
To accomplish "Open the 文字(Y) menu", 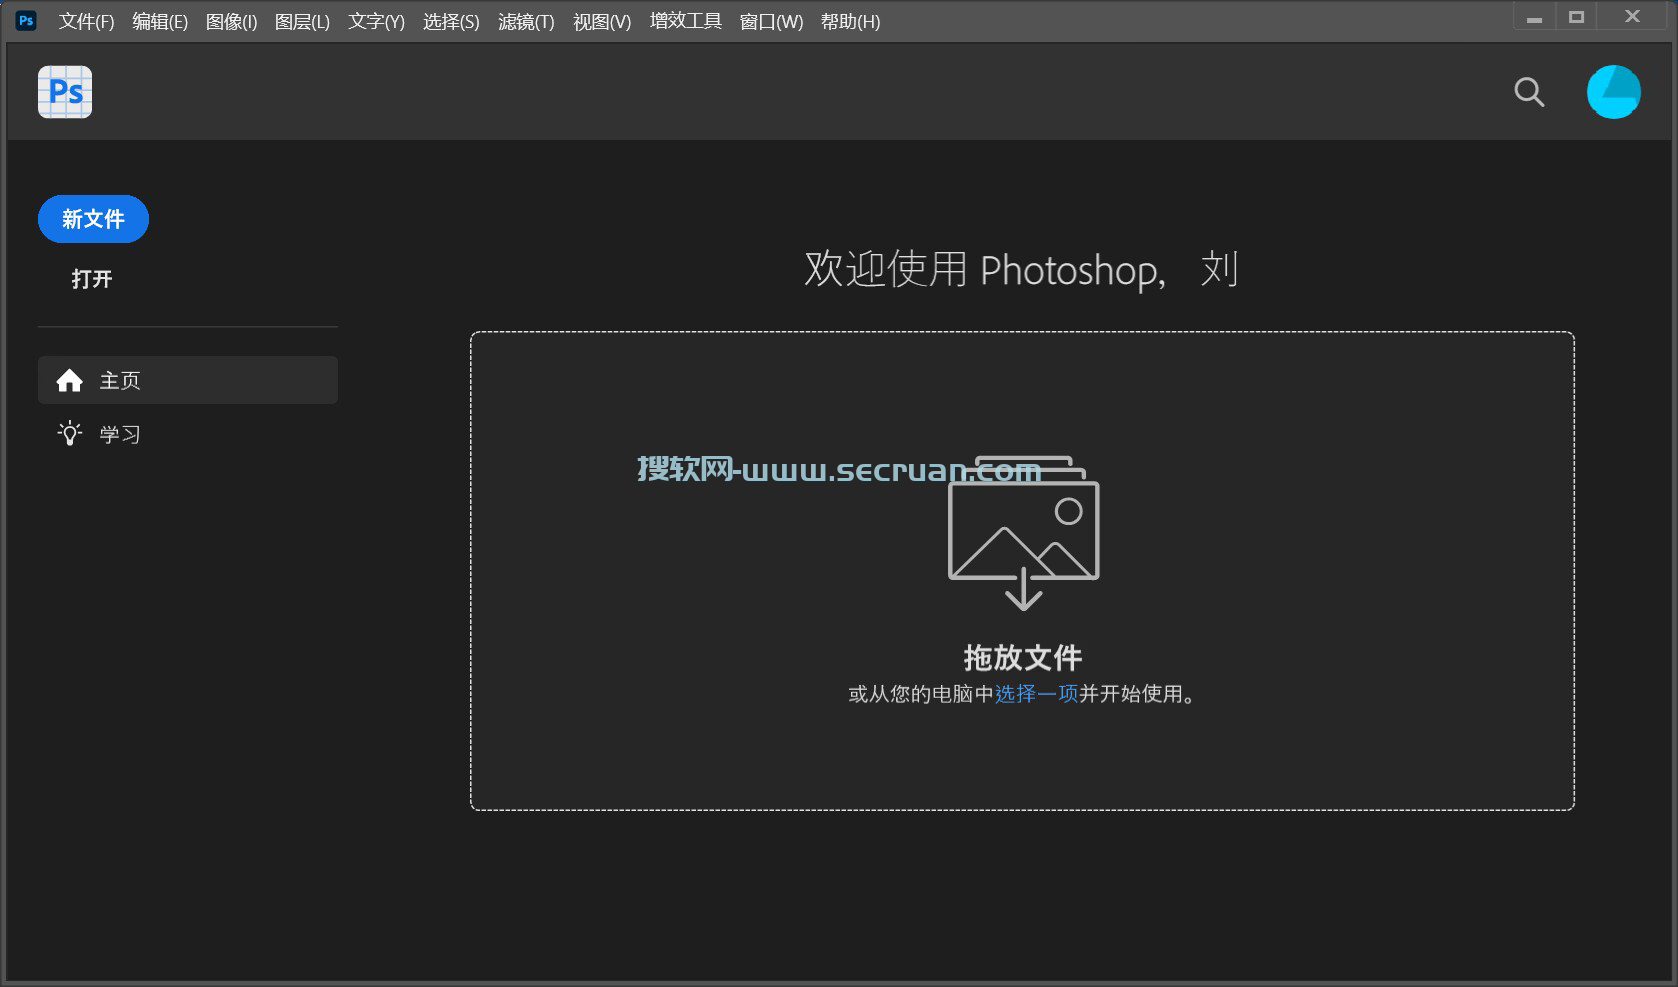I will (x=376, y=21).
